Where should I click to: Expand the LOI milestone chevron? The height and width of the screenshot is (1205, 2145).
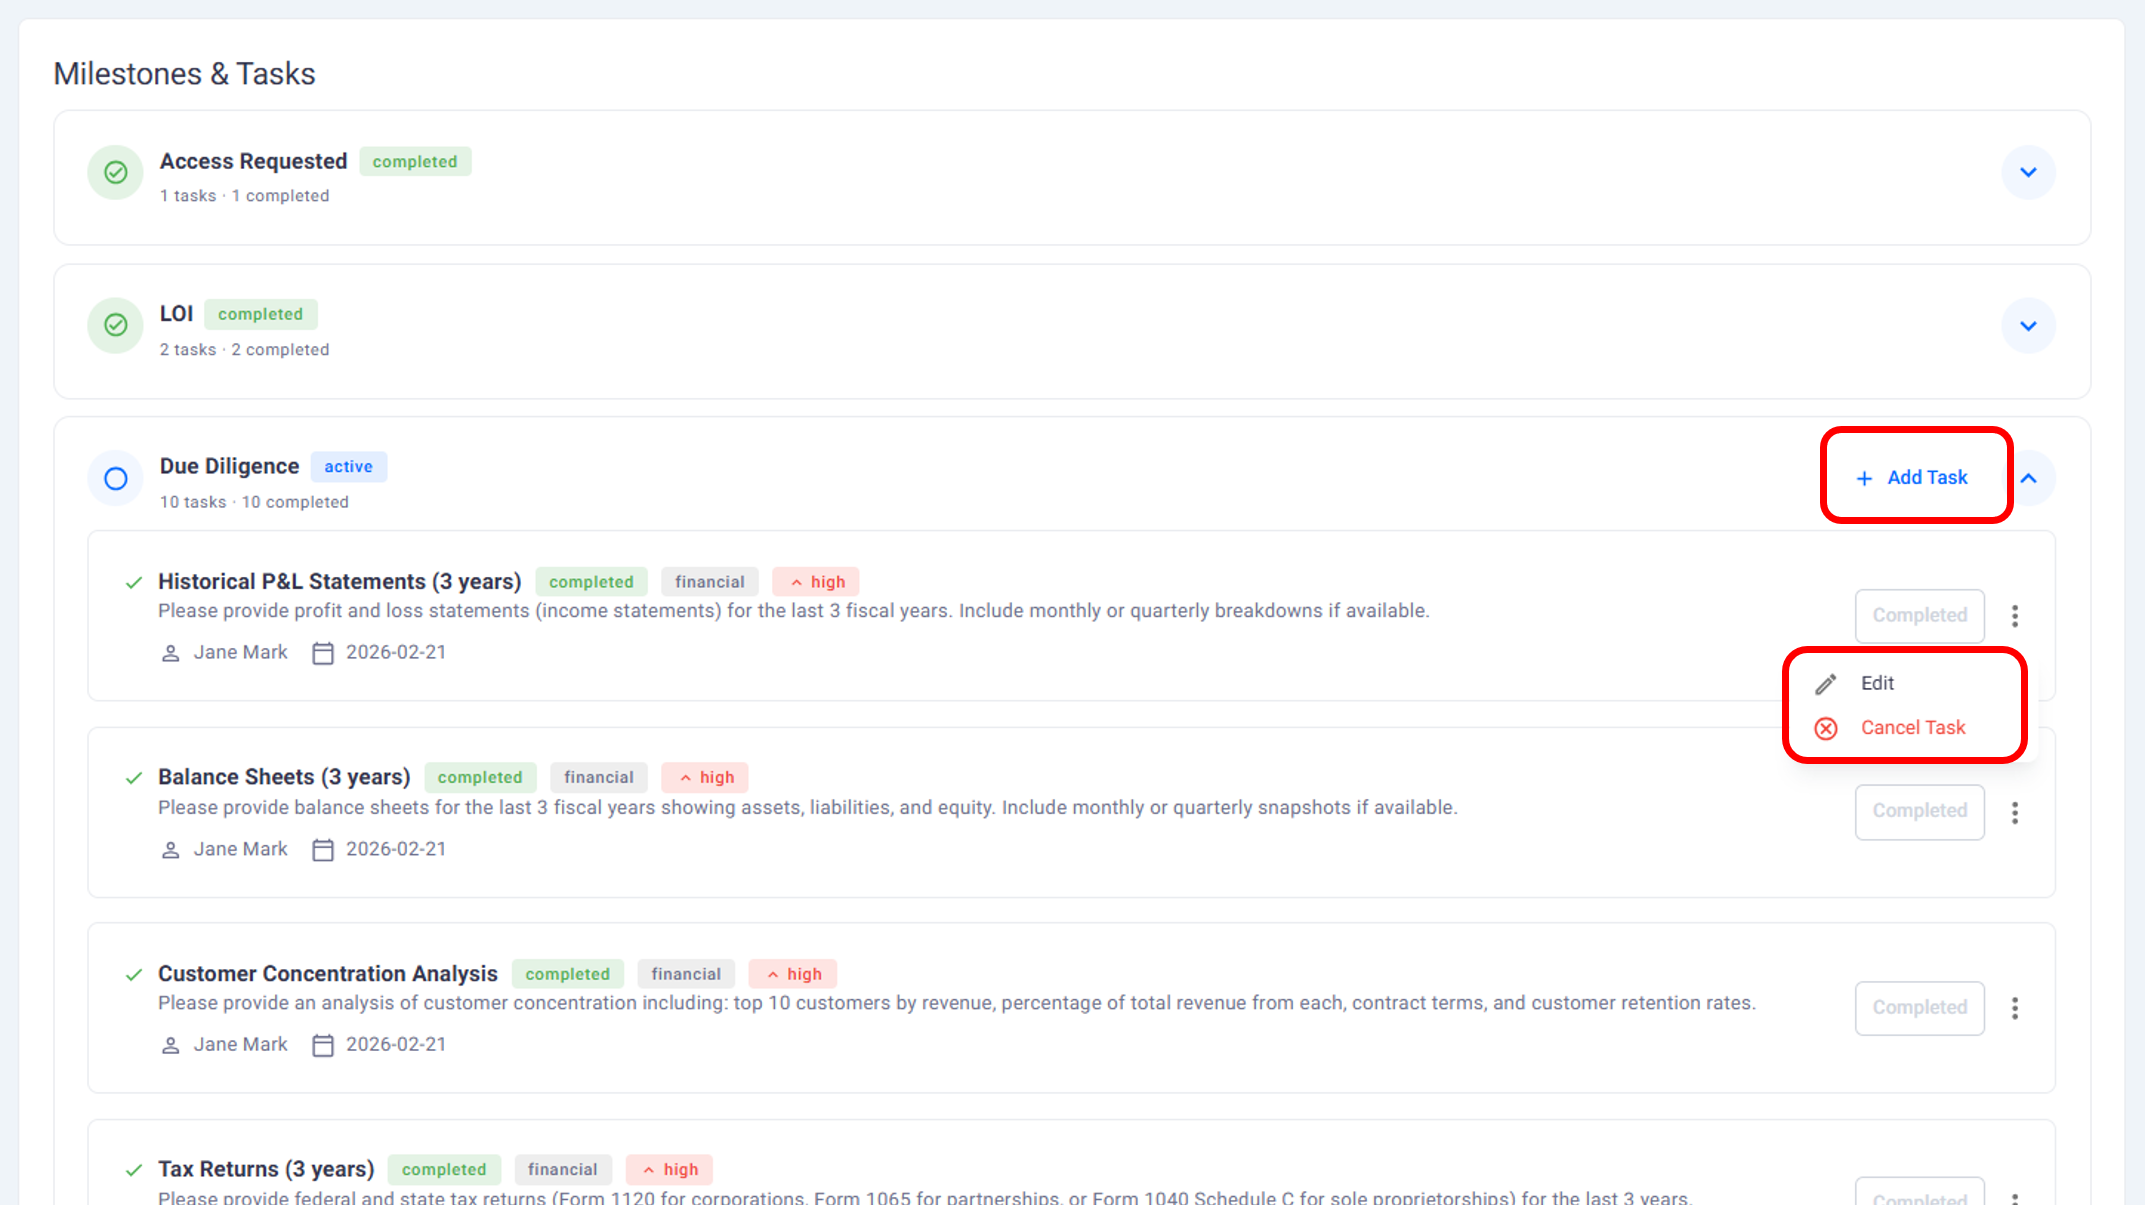2028,326
